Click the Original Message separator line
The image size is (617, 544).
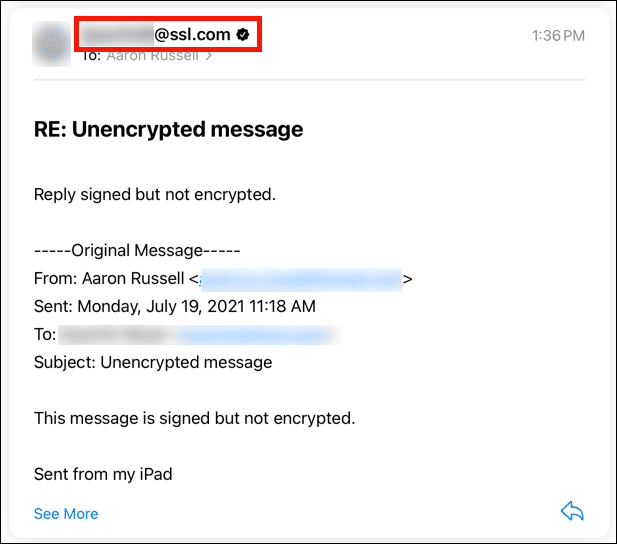137,251
